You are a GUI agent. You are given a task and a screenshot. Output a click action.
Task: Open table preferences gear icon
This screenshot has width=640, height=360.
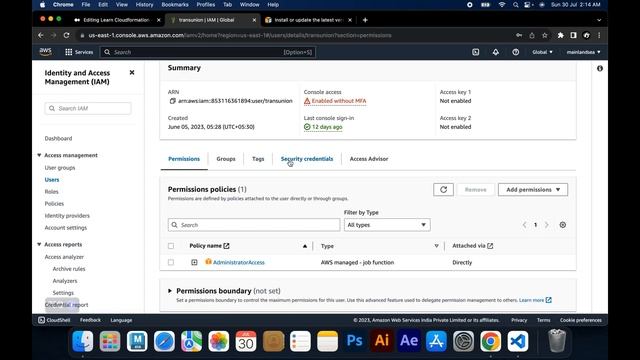pos(562,225)
